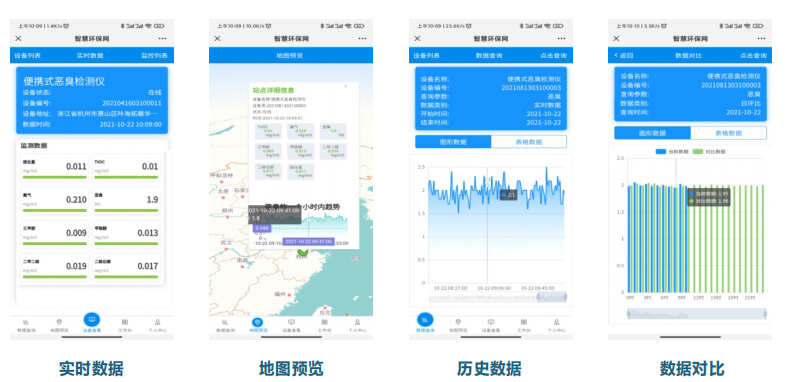The width and height of the screenshot is (805, 382).
Task: Select 图形数据 segment in comparison screen
Action: click(653, 133)
